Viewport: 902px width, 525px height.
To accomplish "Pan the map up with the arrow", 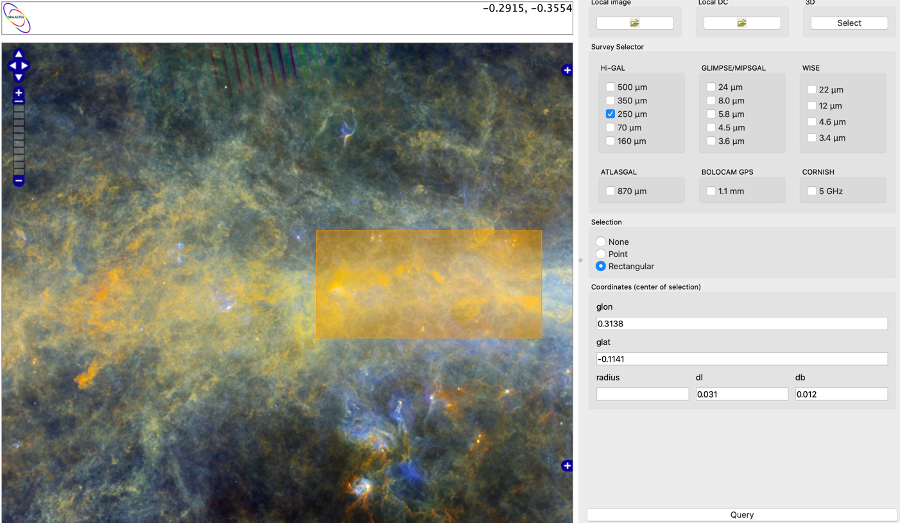I will coord(18,54).
